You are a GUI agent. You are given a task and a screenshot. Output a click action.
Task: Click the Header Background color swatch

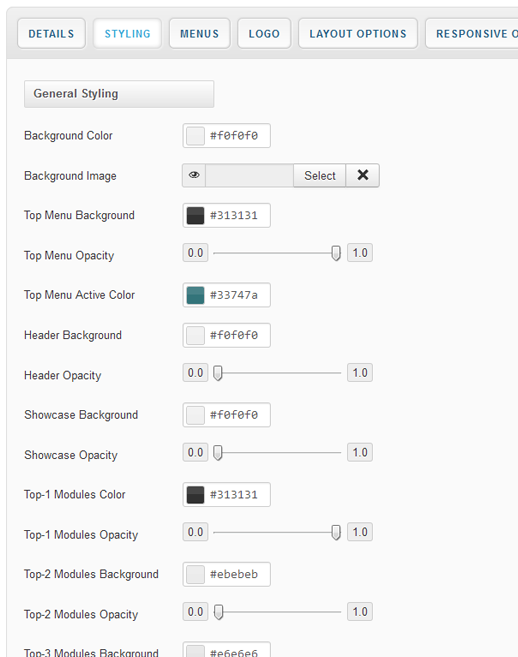195,335
